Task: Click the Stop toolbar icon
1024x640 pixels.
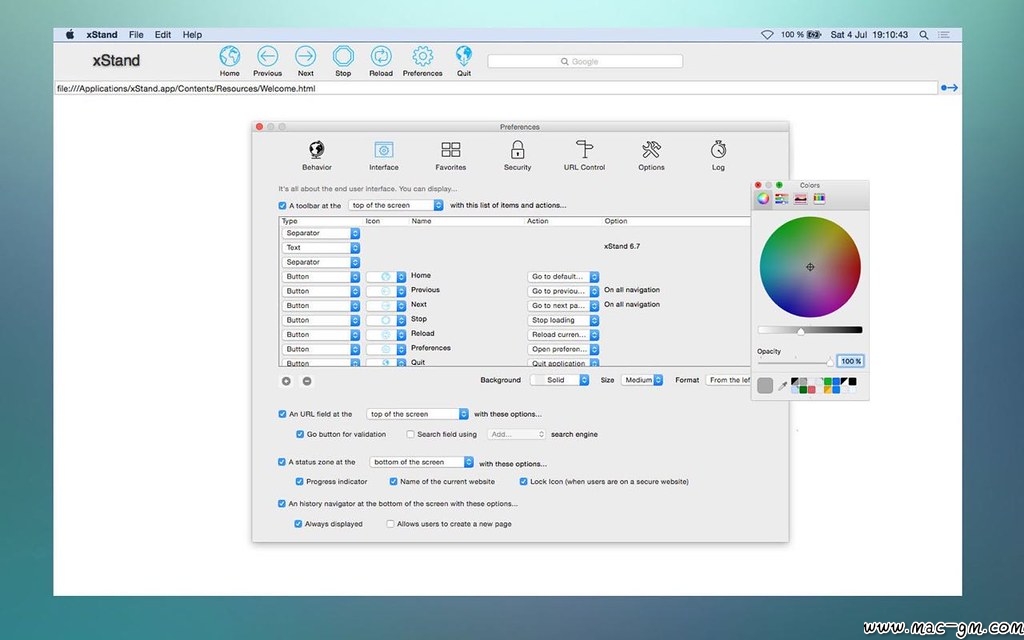Action: pos(343,56)
